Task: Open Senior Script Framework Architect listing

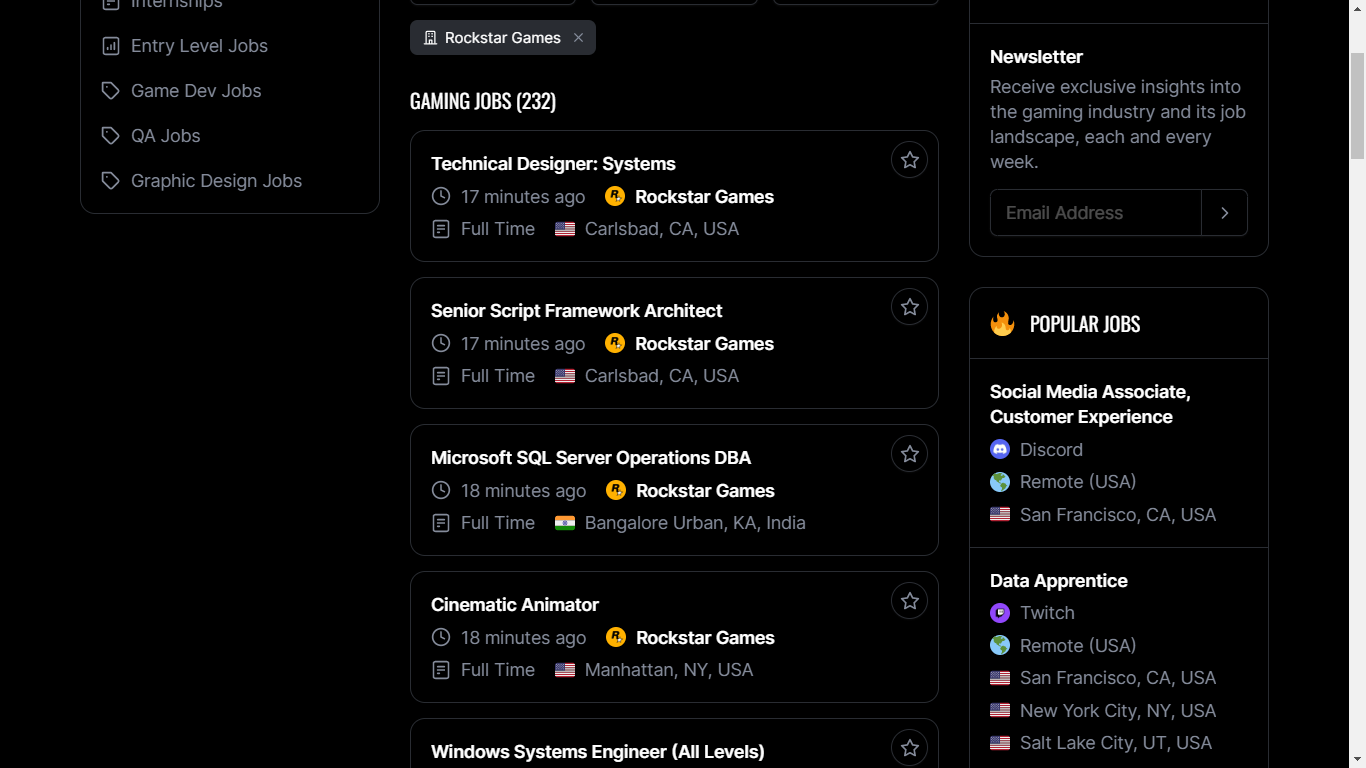Action: point(576,311)
